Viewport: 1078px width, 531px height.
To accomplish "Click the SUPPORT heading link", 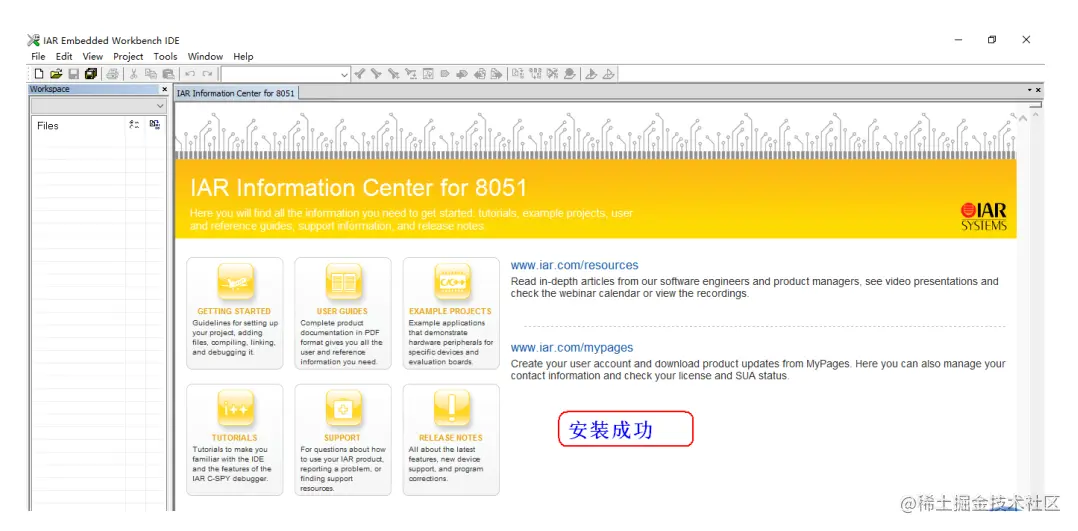I will coord(342,437).
